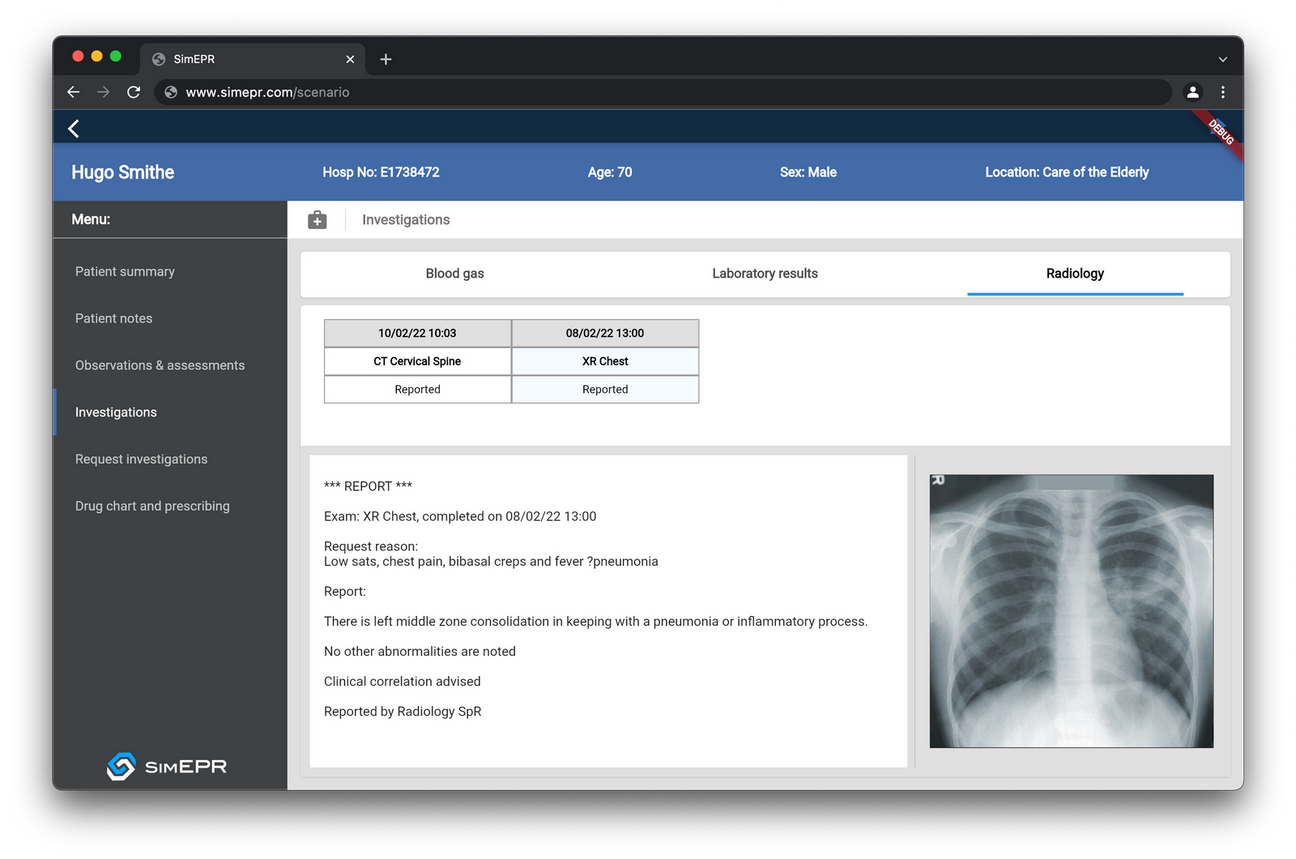The height and width of the screenshot is (859, 1296).
Task: Open the browser profile icon
Action: [x=1192, y=92]
